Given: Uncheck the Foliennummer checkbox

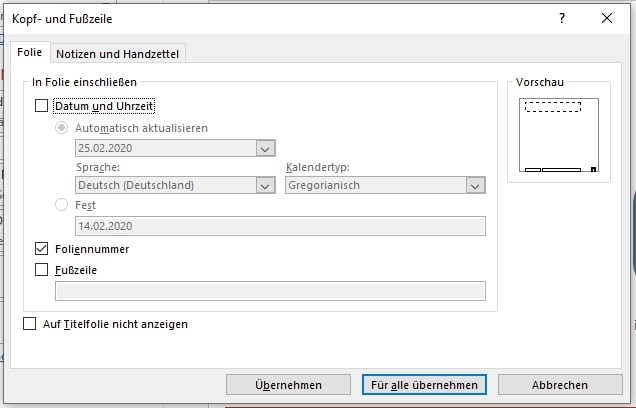Looking at the screenshot, I should tap(41, 249).
